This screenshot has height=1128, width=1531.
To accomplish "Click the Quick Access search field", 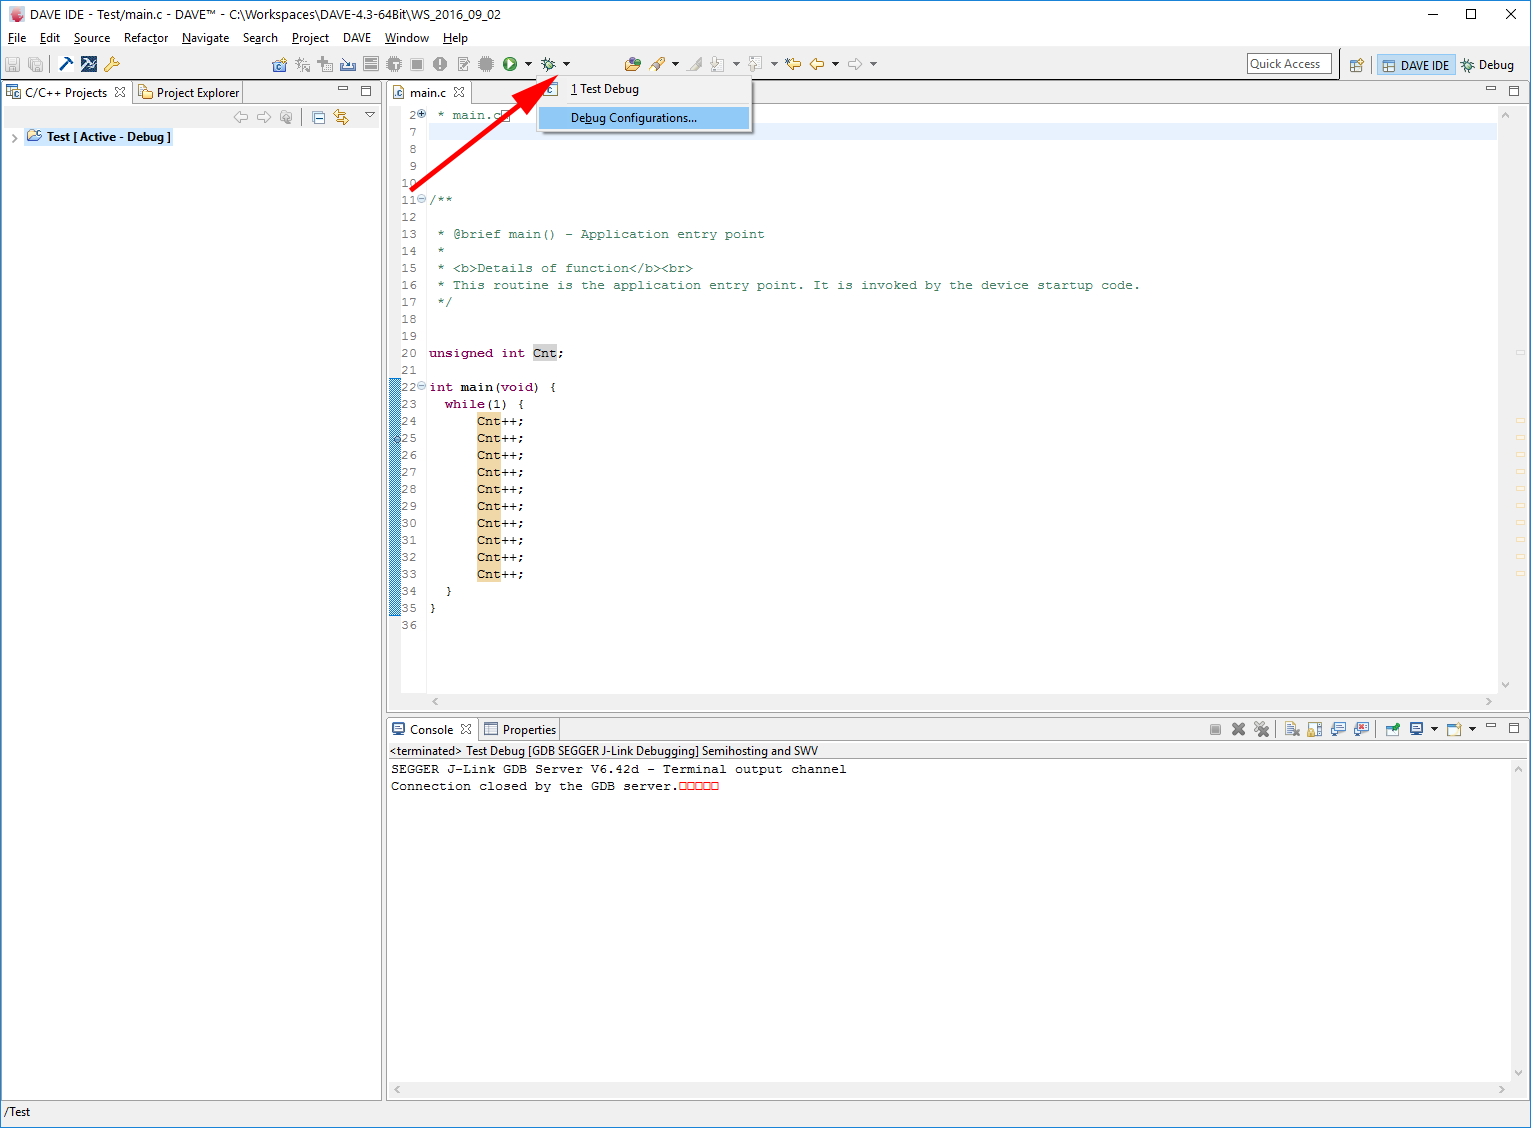I will pyautogui.click(x=1288, y=64).
